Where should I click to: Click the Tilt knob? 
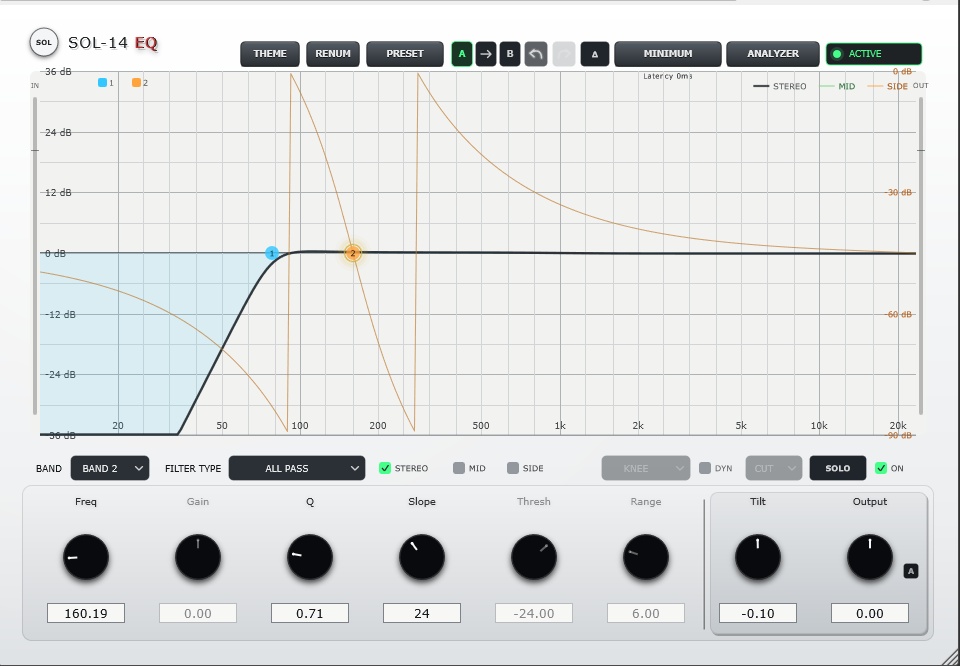[758, 557]
